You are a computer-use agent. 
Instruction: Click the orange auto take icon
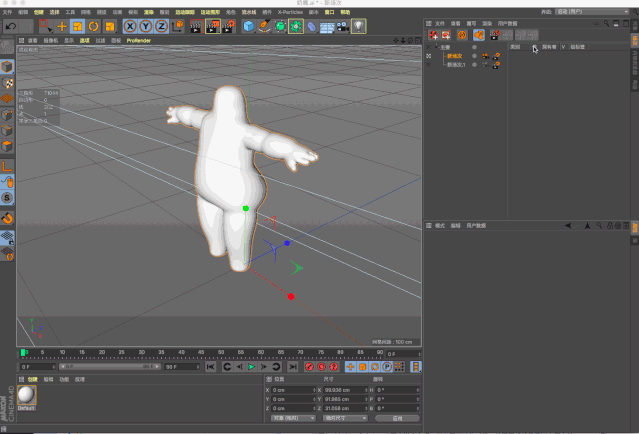click(x=462, y=35)
